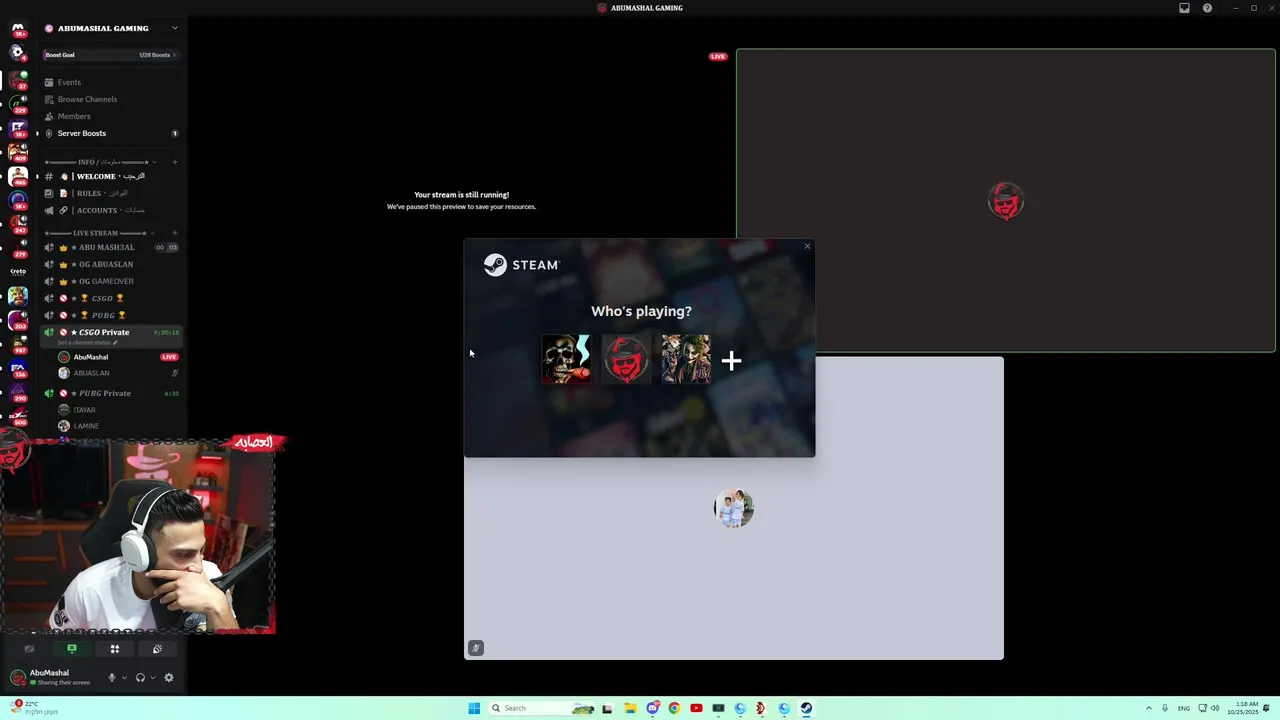Click the Steam logo in the dialog

521,265
